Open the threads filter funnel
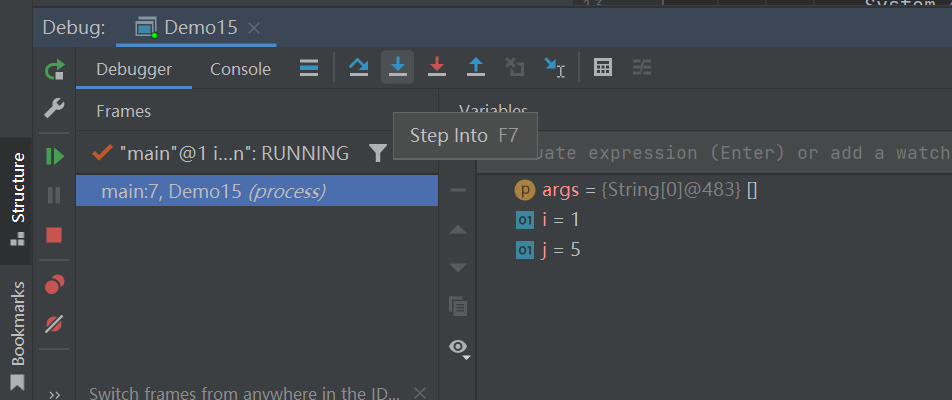The image size is (952, 400). 377,153
